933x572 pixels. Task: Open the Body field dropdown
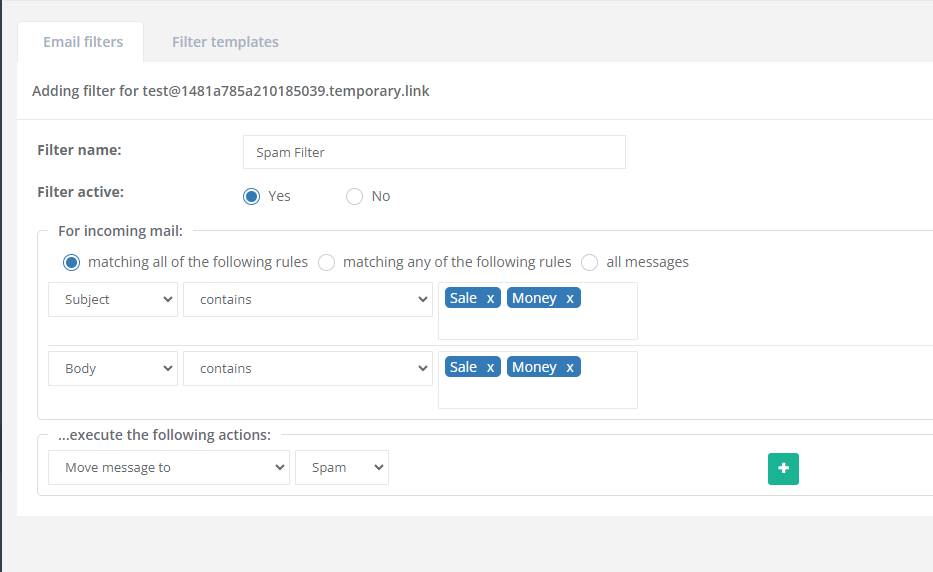(113, 368)
